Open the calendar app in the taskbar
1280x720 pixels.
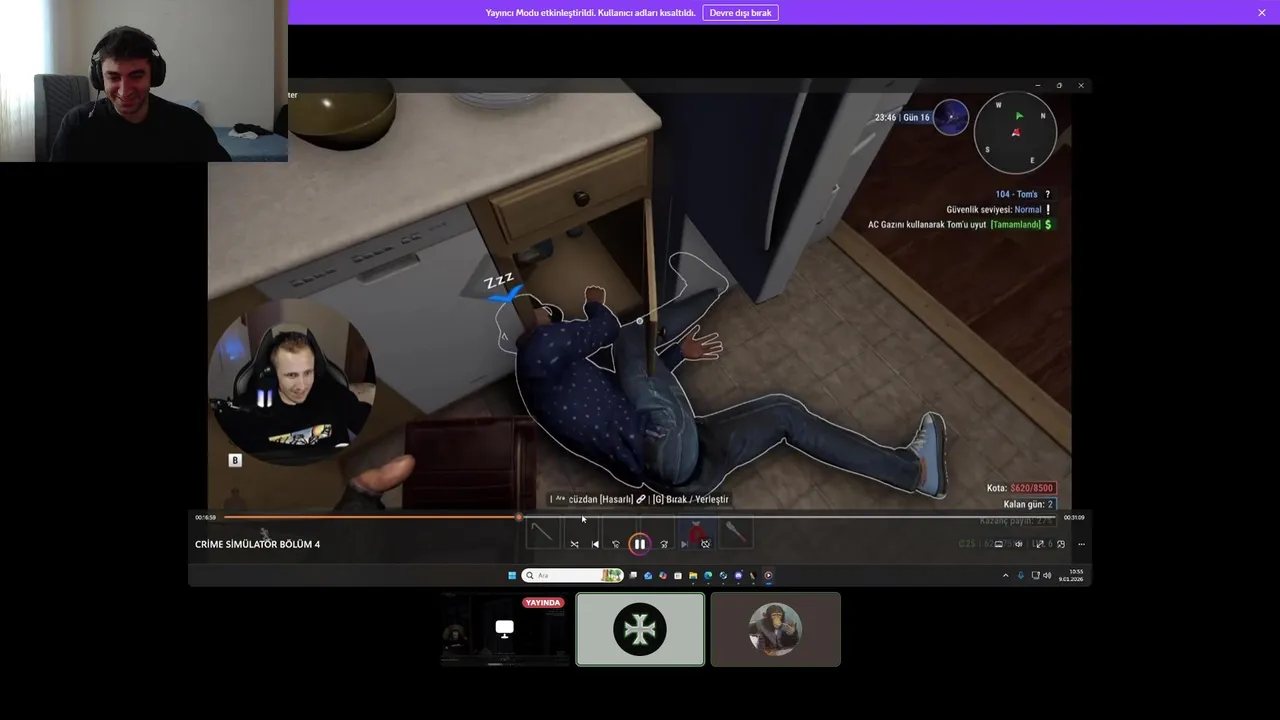(678, 575)
